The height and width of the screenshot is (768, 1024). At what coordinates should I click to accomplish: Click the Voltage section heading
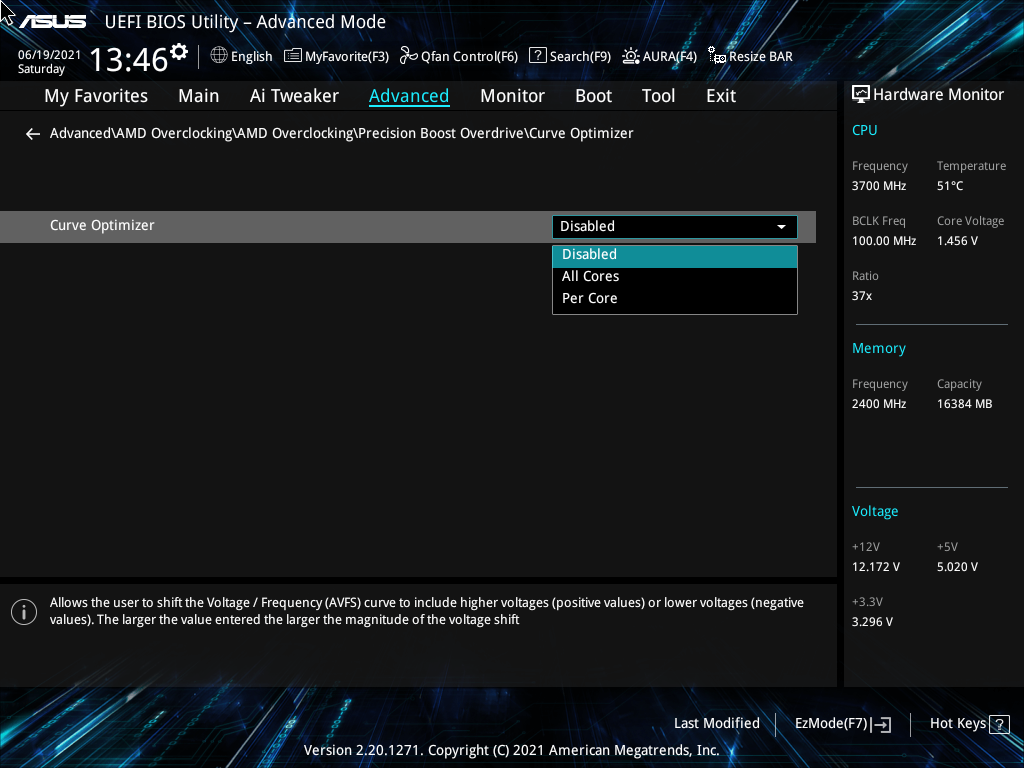(874, 511)
